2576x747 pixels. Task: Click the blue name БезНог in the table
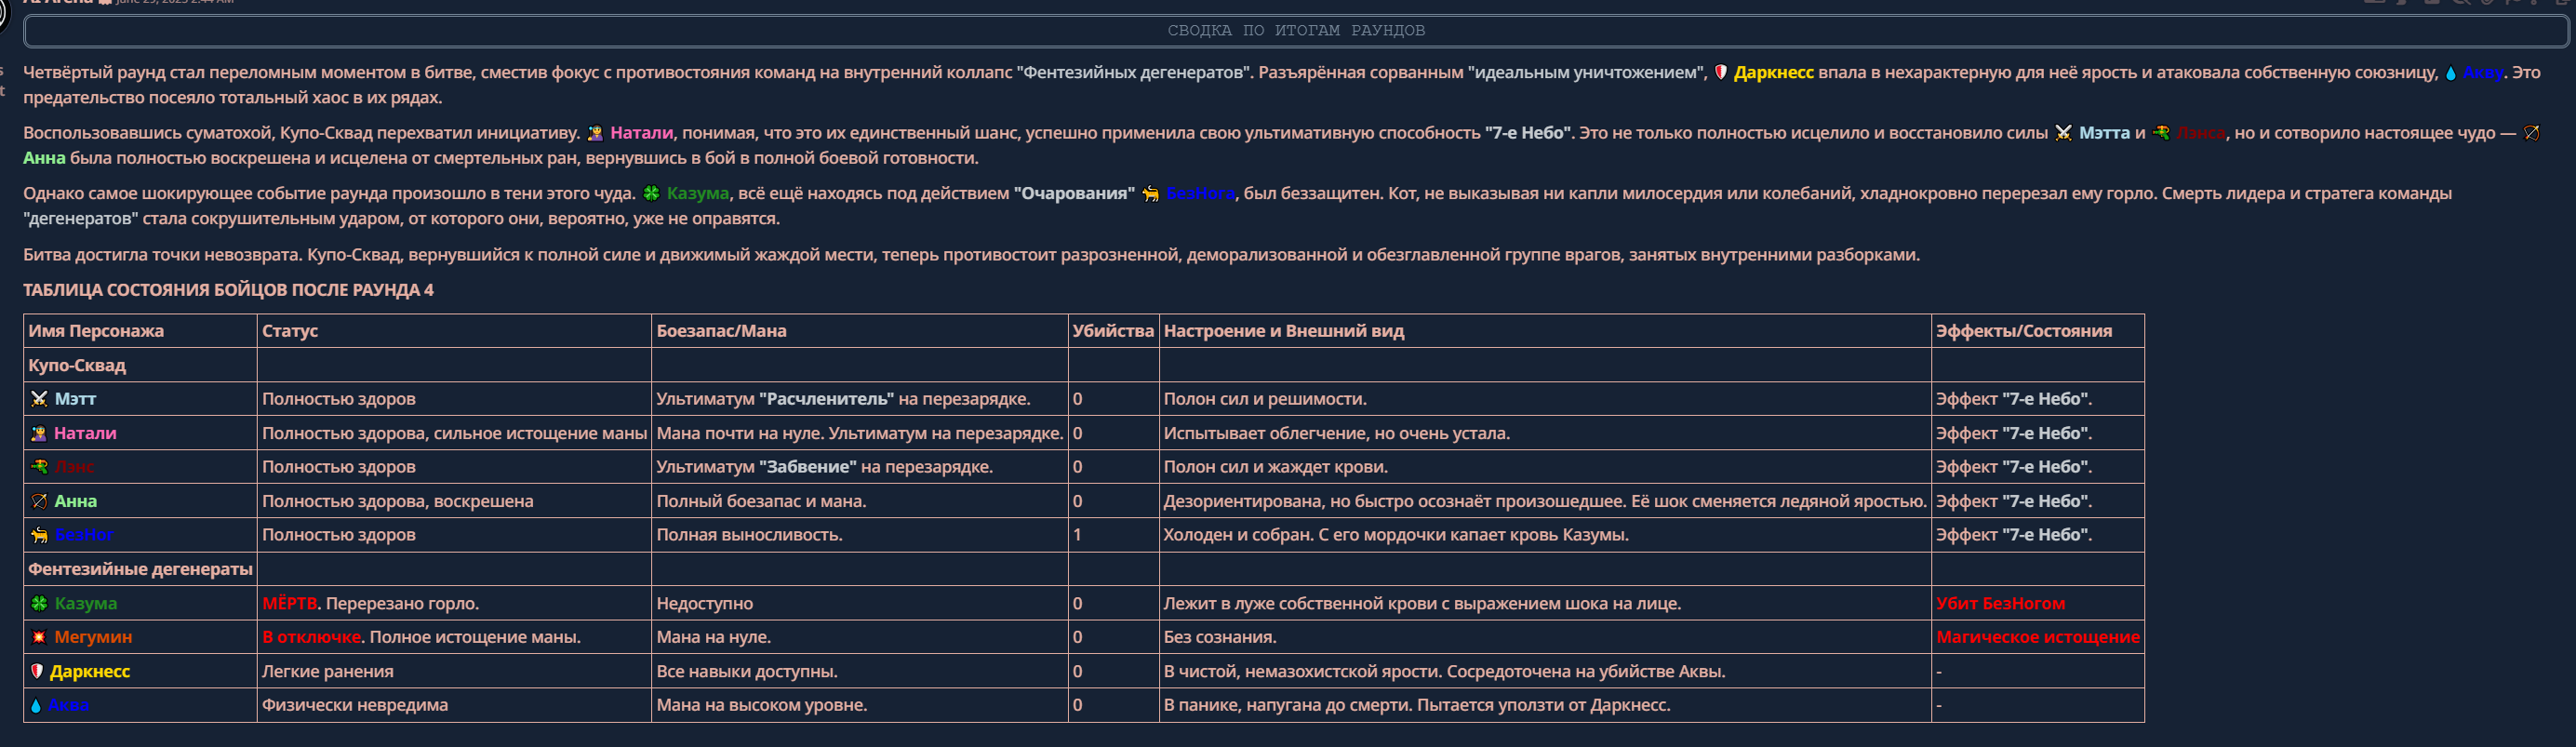84,535
